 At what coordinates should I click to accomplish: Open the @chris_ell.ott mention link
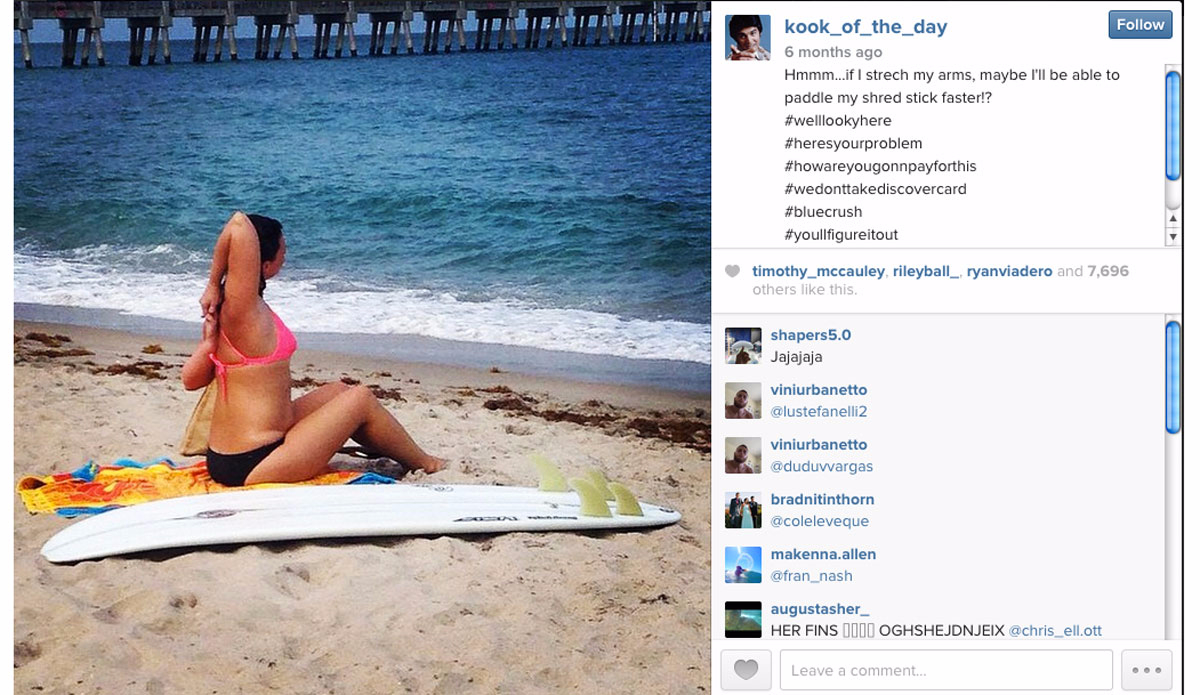(x=1055, y=631)
